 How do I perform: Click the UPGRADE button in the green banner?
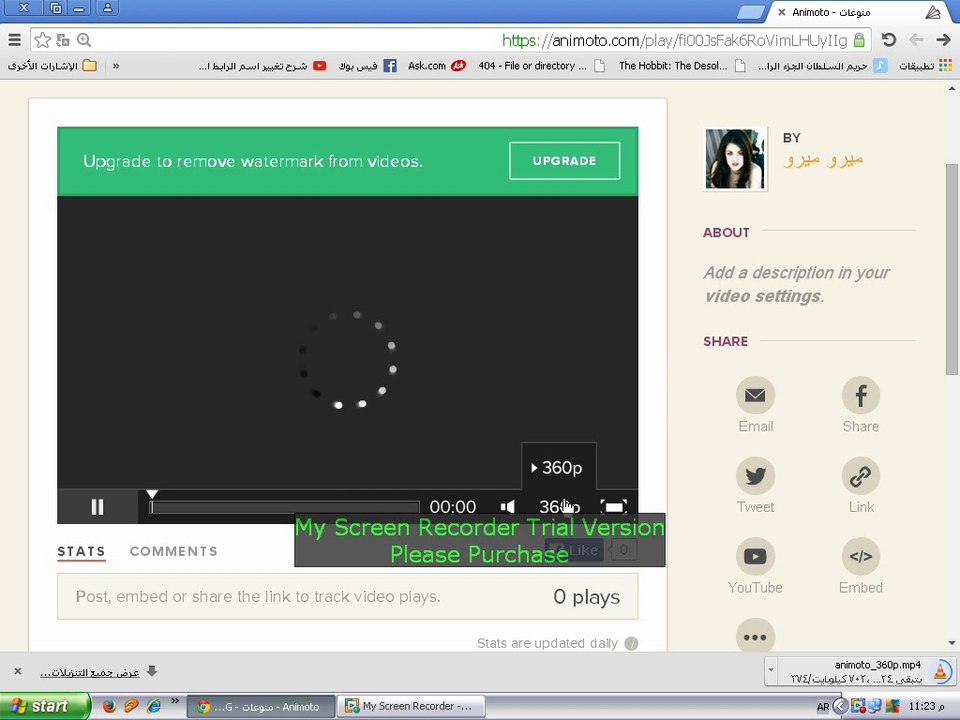click(x=564, y=161)
